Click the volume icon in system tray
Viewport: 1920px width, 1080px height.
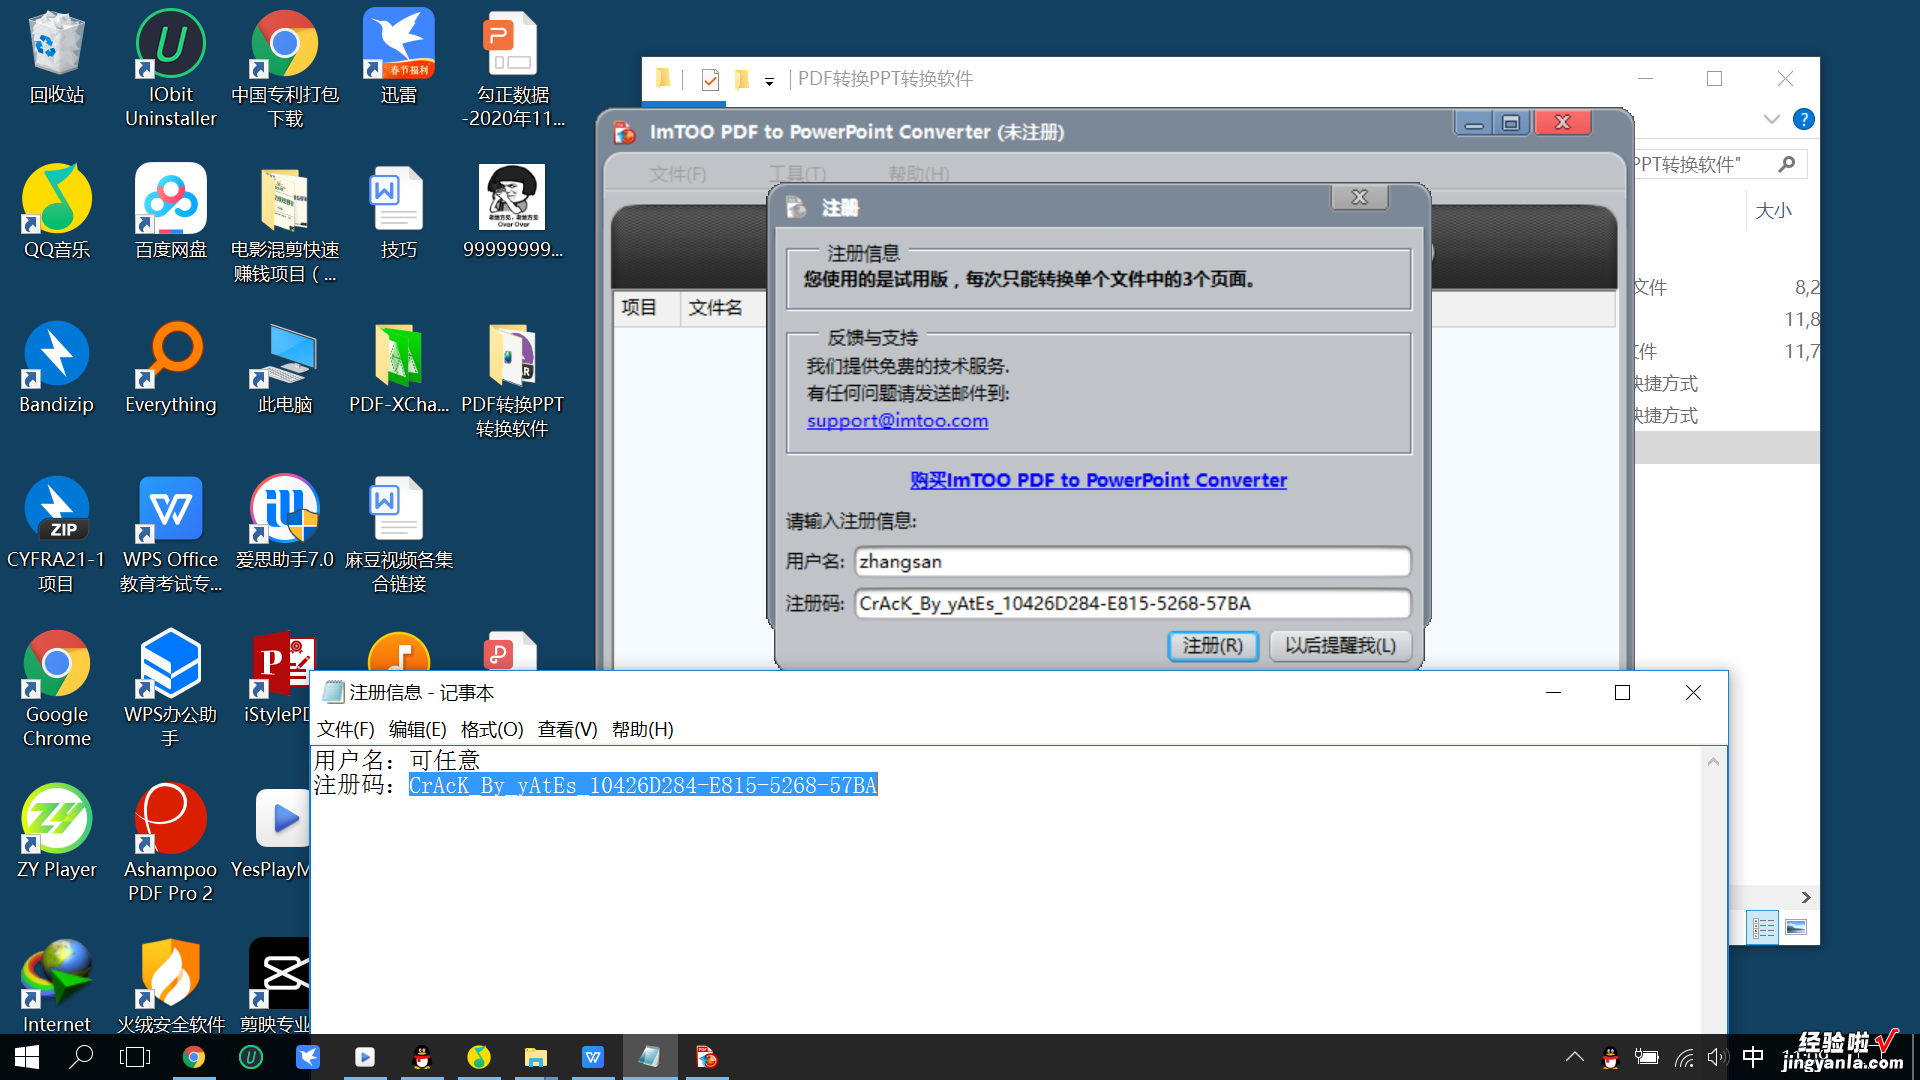point(1717,1057)
